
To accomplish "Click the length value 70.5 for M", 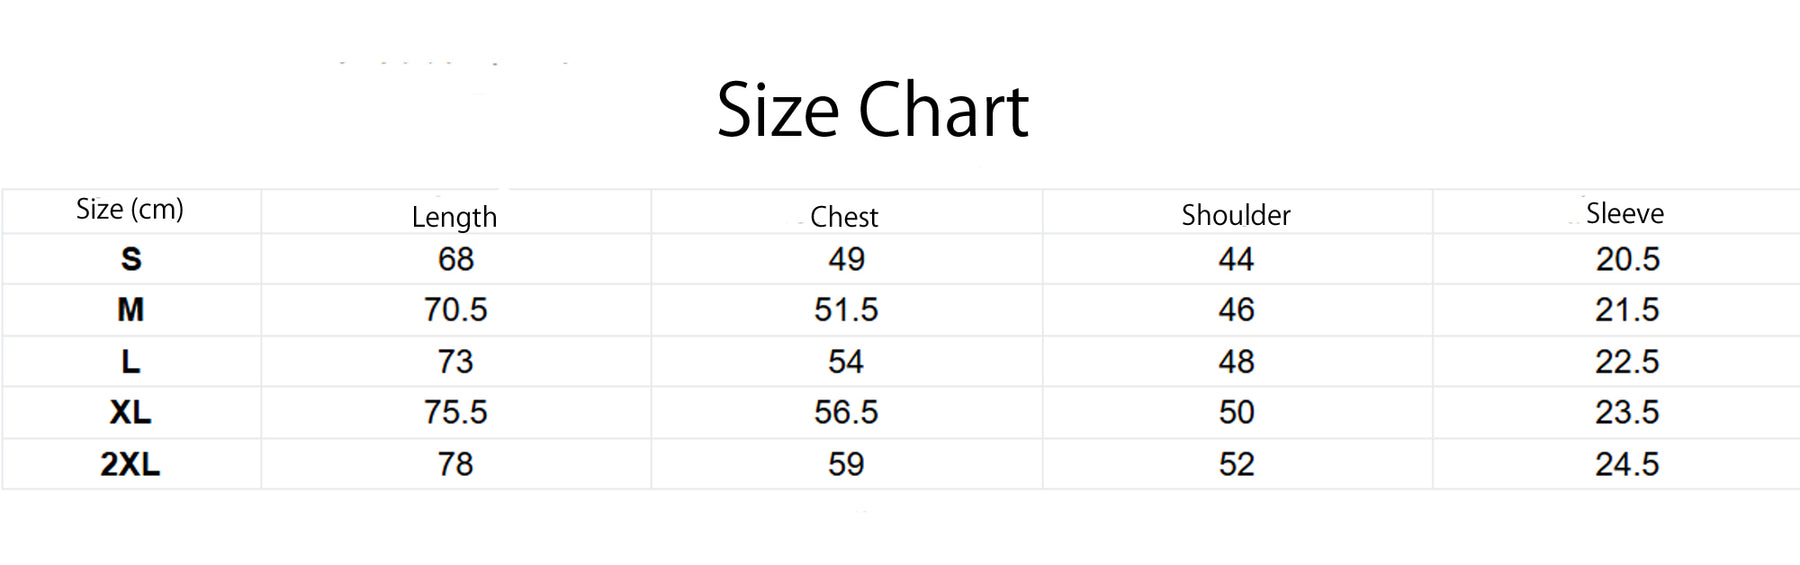I will (455, 310).
